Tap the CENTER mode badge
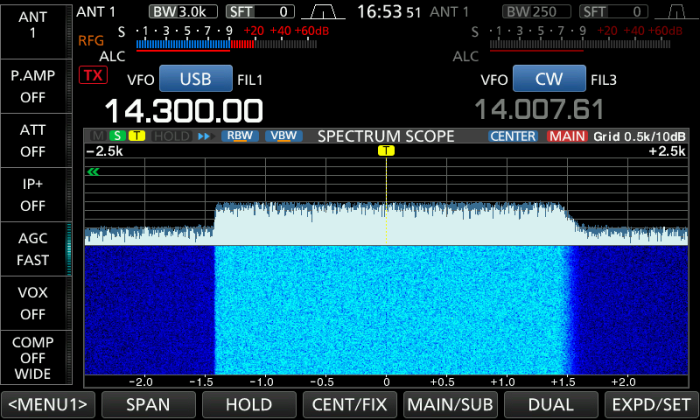Screen dimensions: 700x420 pyautogui.click(x=513, y=136)
